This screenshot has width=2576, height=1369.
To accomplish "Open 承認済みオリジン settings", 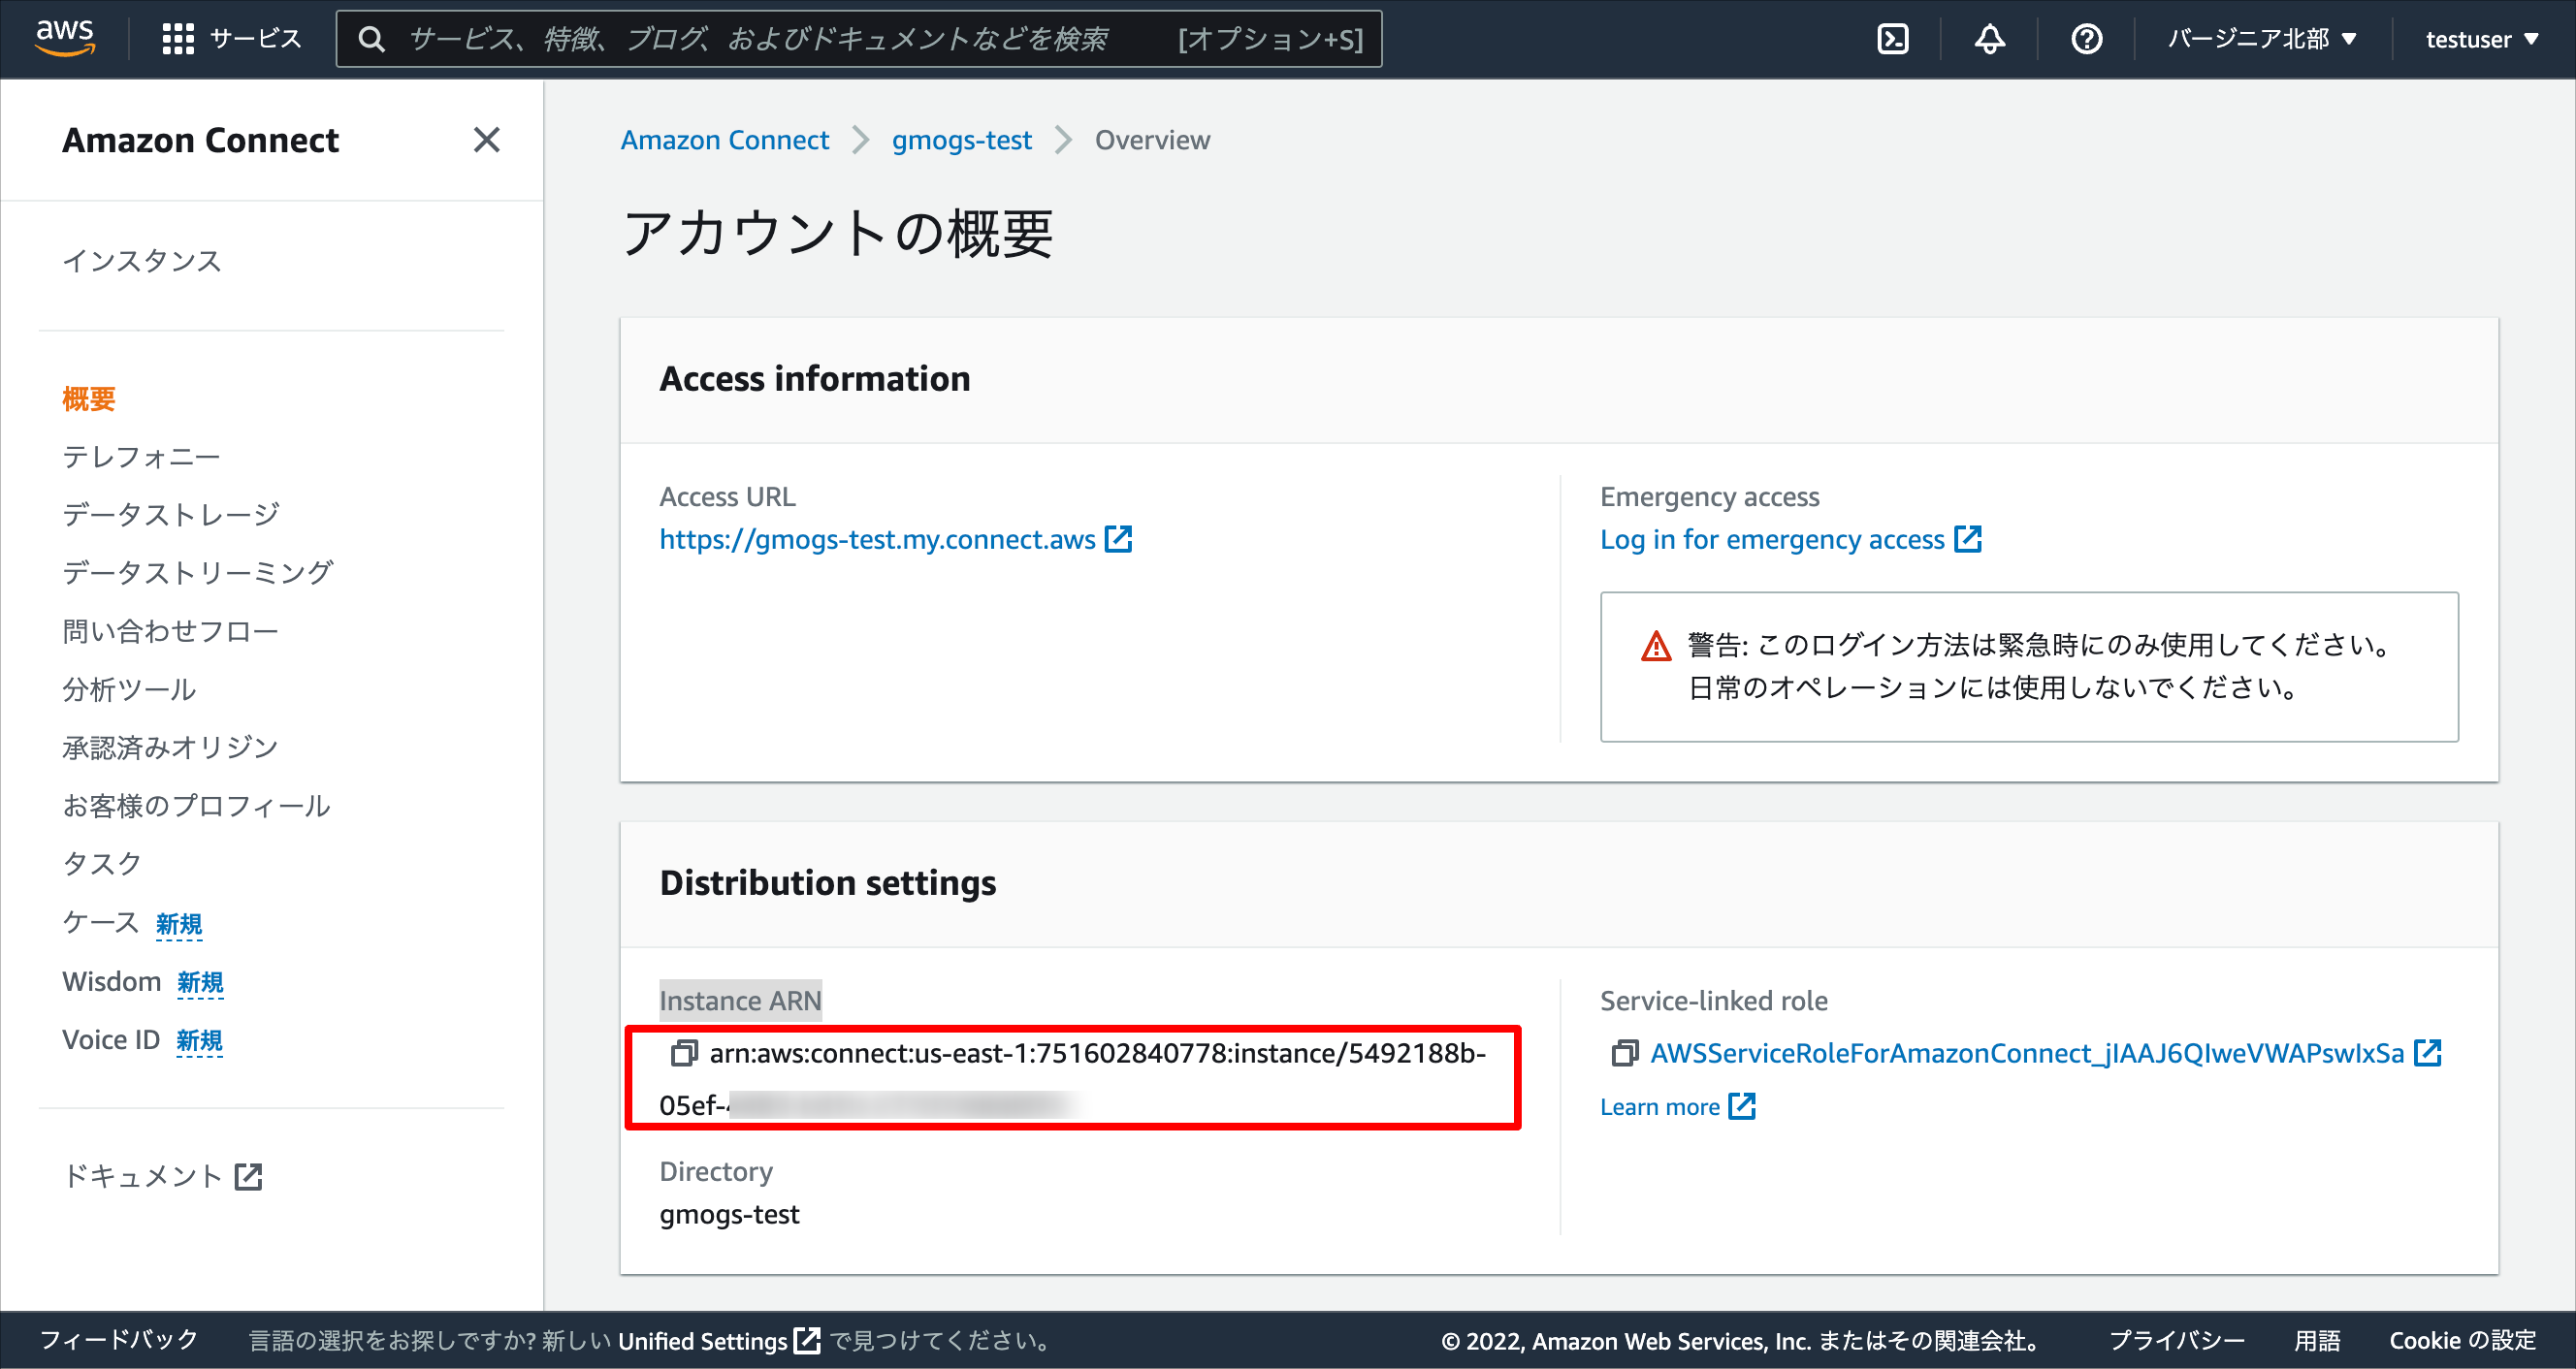I will (170, 748).
